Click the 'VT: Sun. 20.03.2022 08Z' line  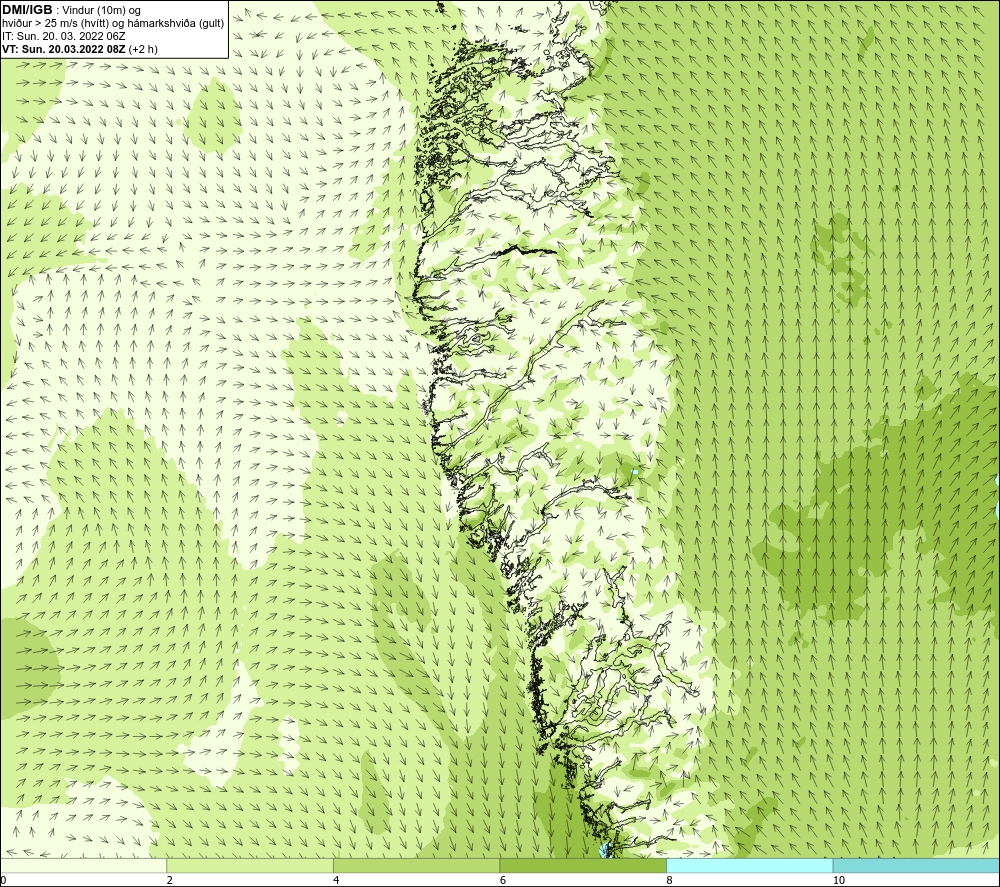pos(80,49)
